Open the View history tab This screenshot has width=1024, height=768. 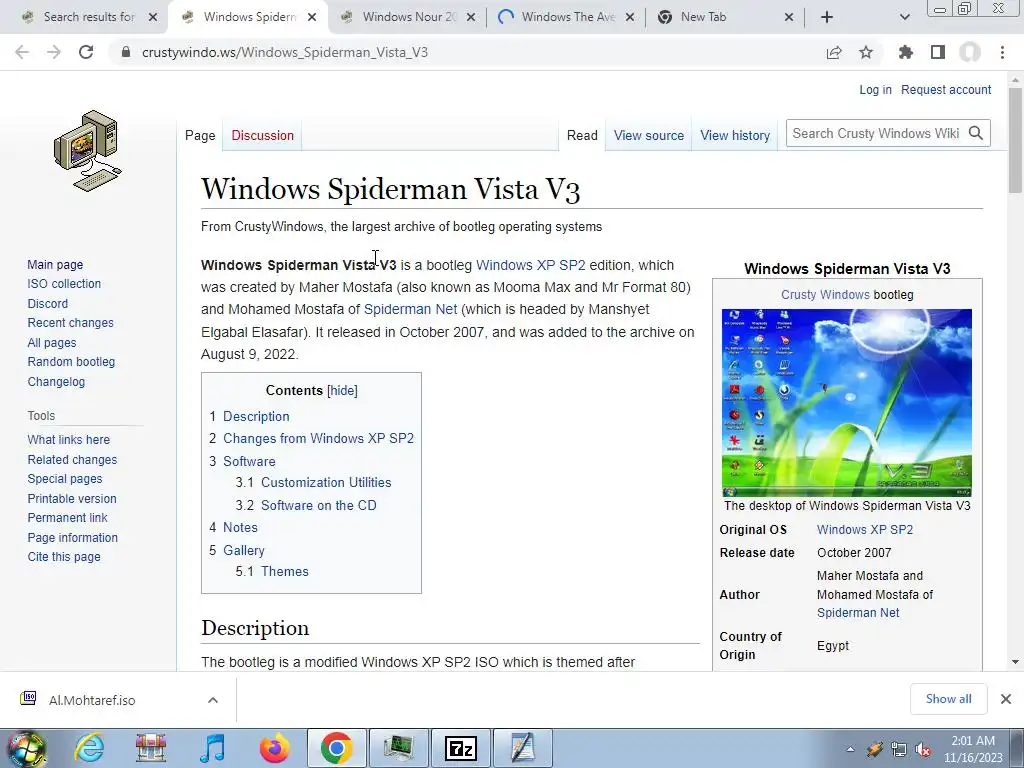pos(735,135)
